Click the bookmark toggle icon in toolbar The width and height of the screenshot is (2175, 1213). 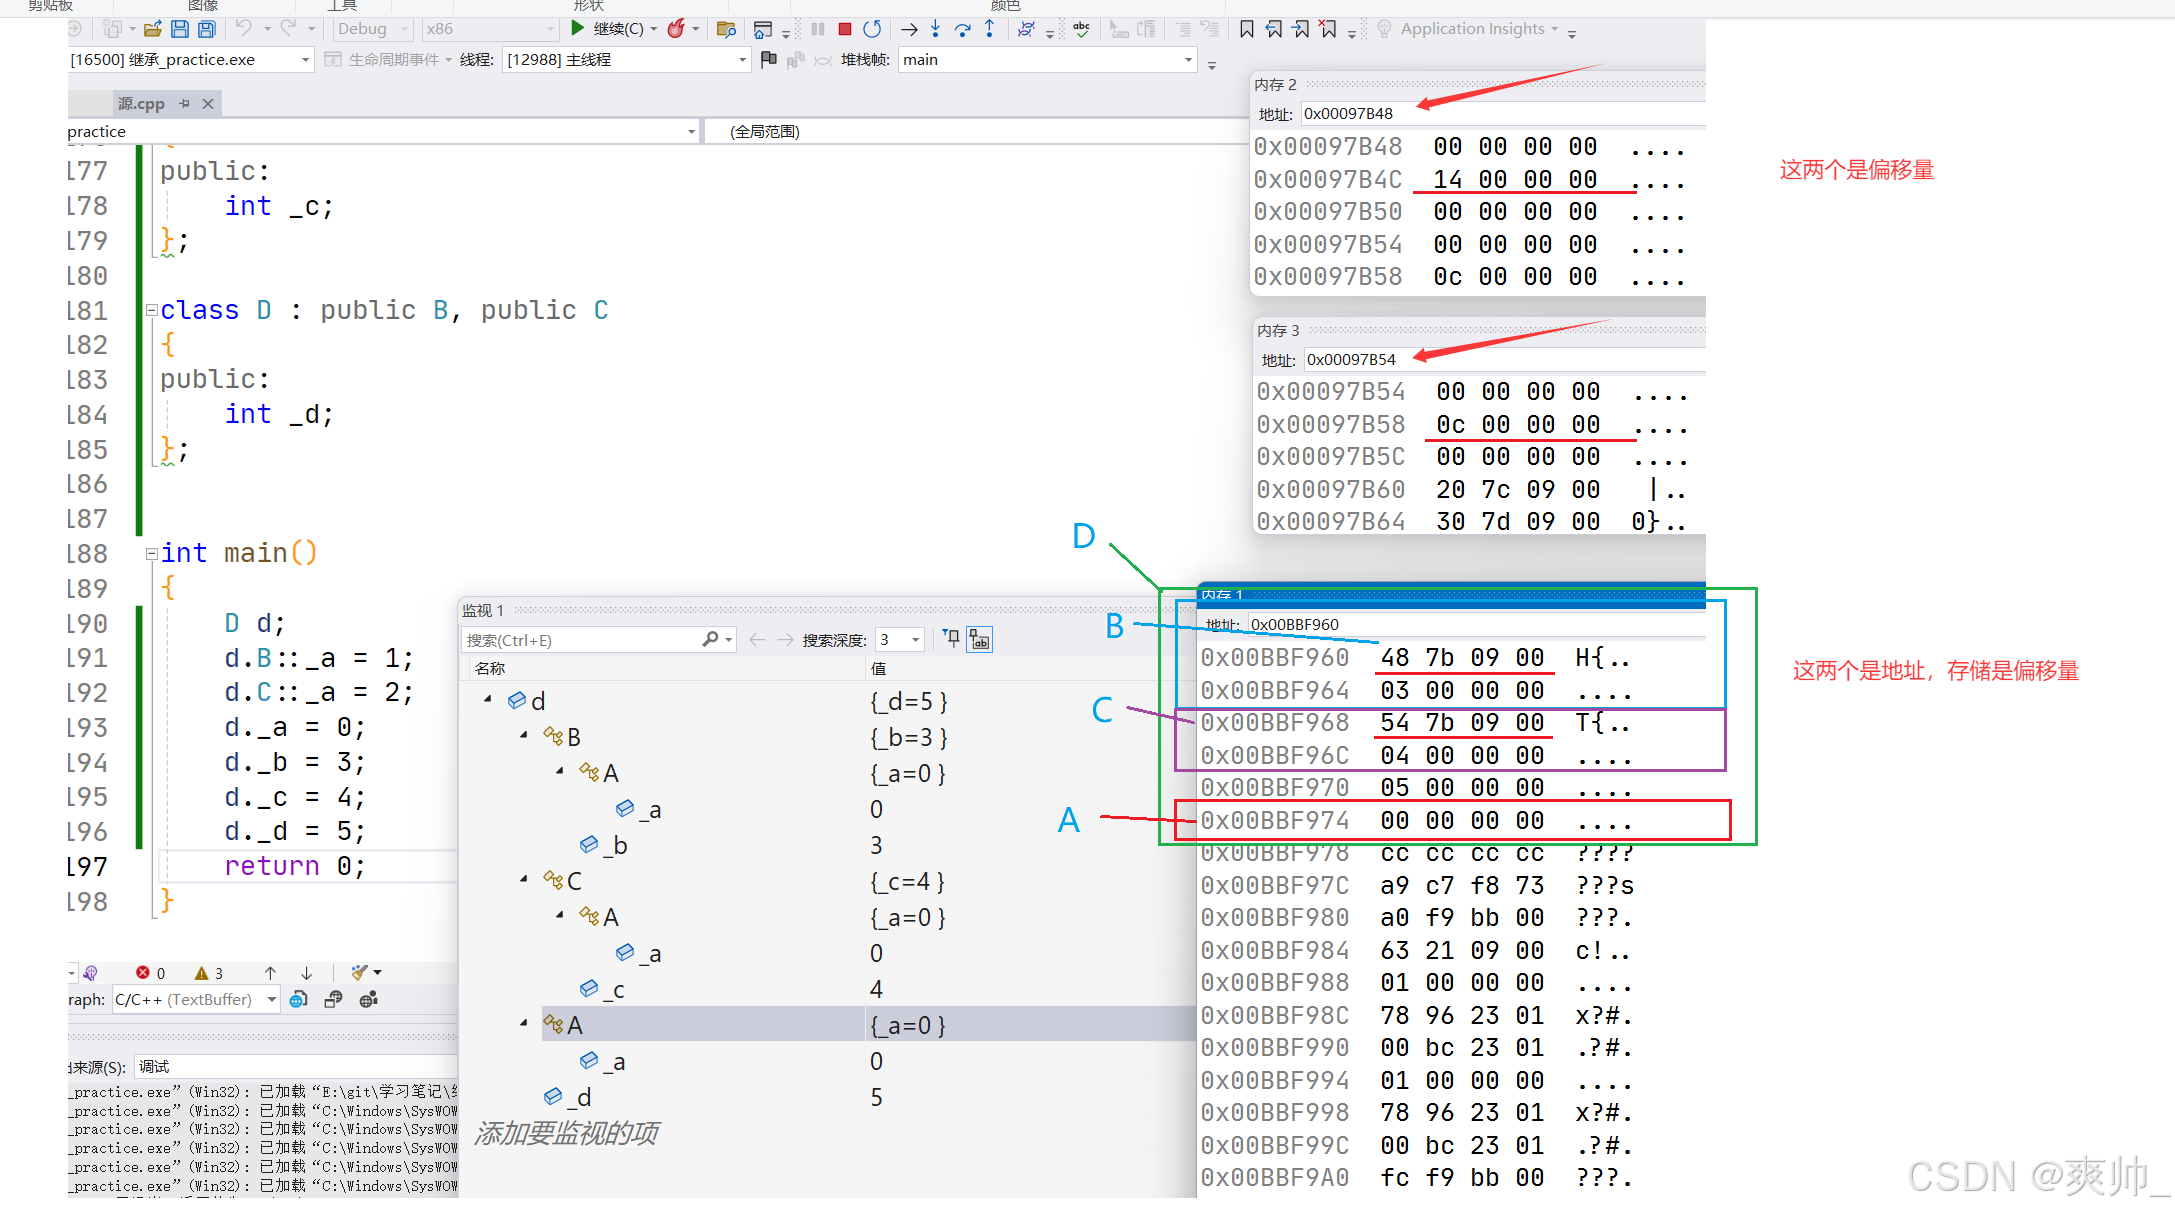point(1247,29)
